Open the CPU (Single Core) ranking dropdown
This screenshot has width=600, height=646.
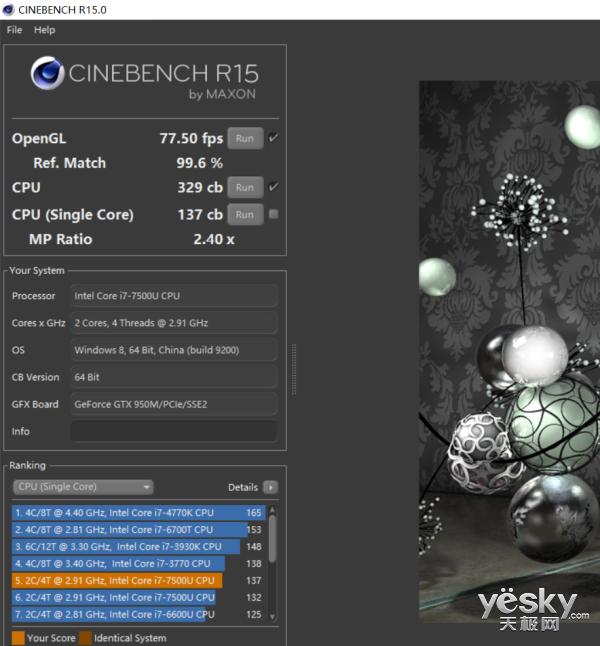click(83, 487)
